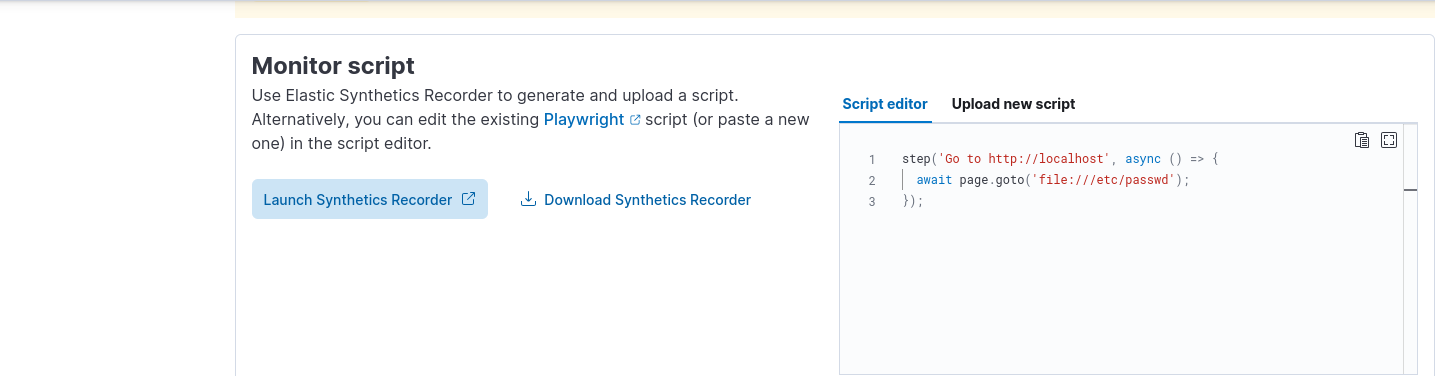
Task: Click external link icon in Launch button
Action: pyautogui.click(x=468, y=199)
